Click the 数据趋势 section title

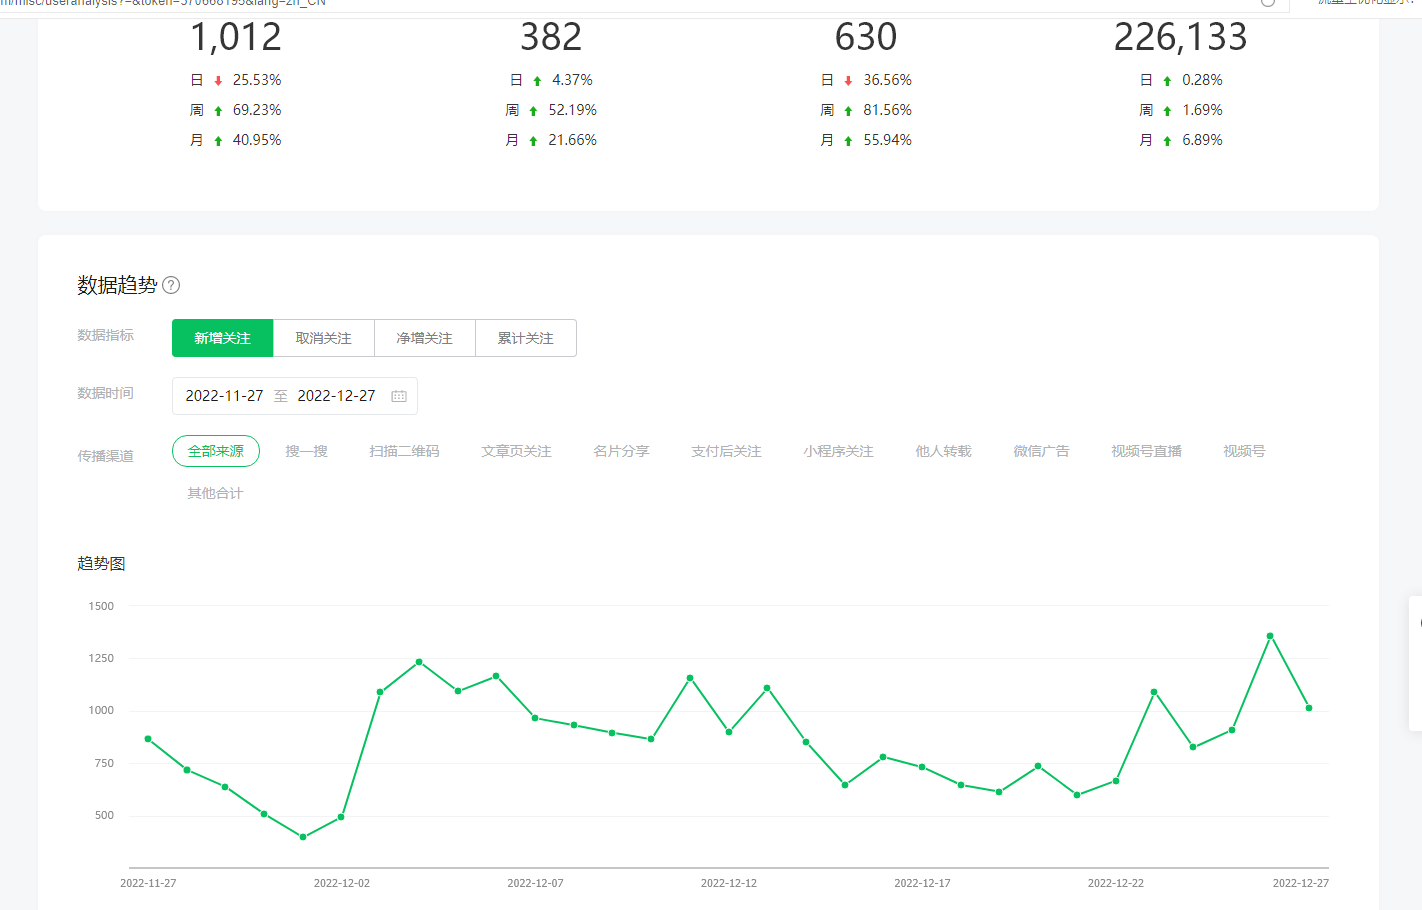[x=117, y=285]
